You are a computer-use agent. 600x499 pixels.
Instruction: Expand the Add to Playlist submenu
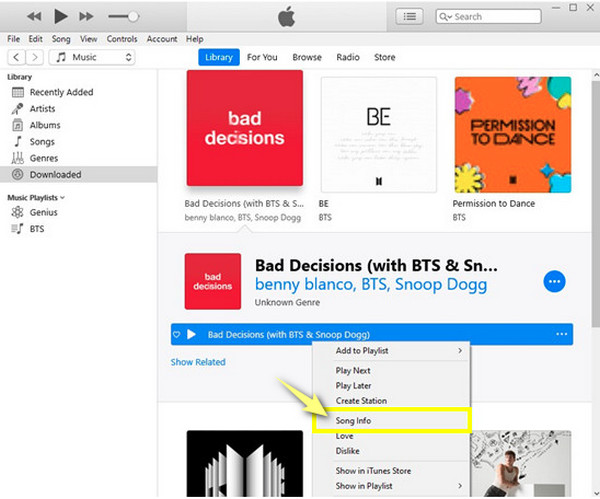391,351
